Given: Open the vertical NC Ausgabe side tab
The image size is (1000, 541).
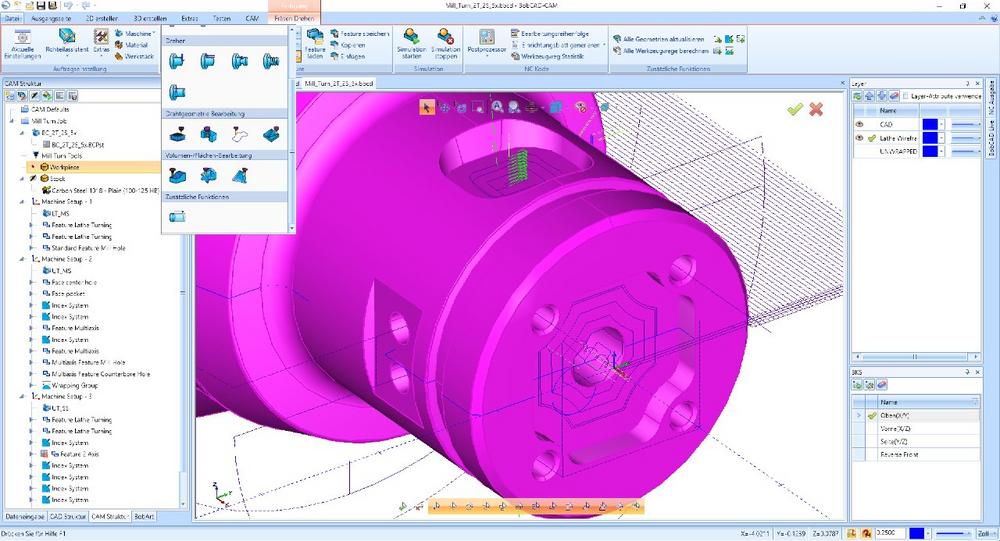Looking at the screenshot, I should (x=992, y=98).
